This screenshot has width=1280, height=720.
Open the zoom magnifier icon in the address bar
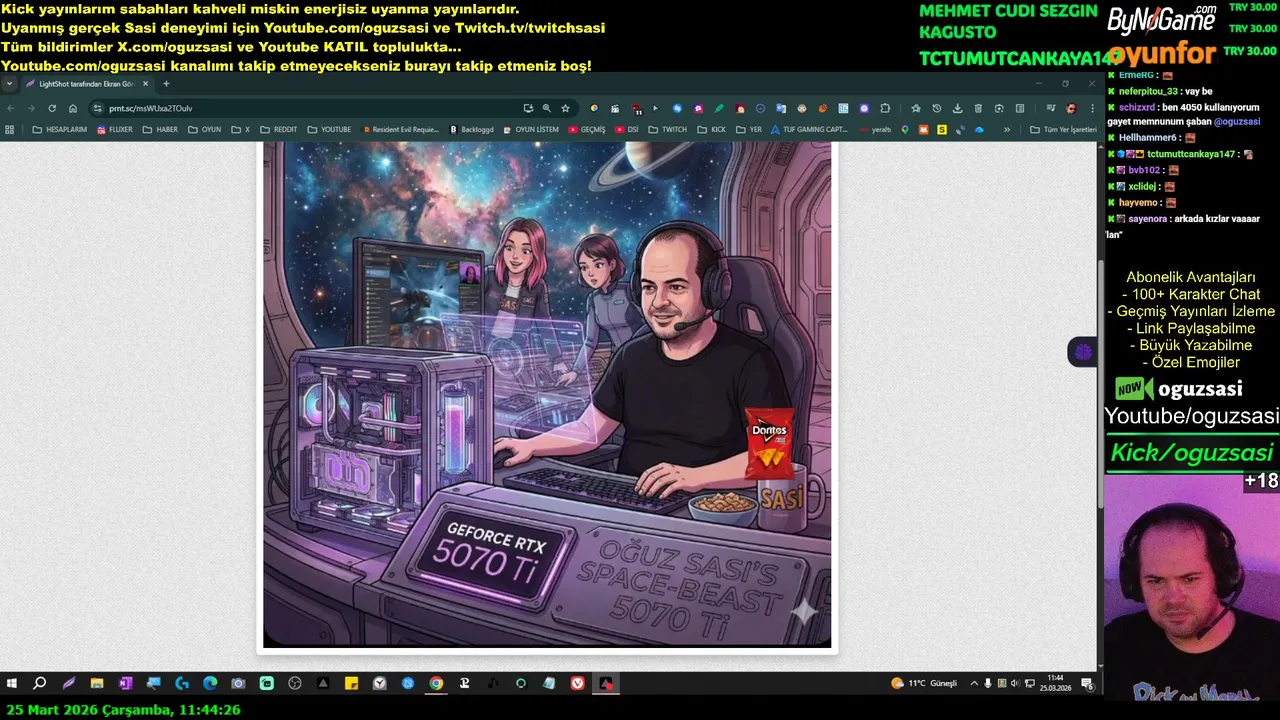tap(546, 108)
